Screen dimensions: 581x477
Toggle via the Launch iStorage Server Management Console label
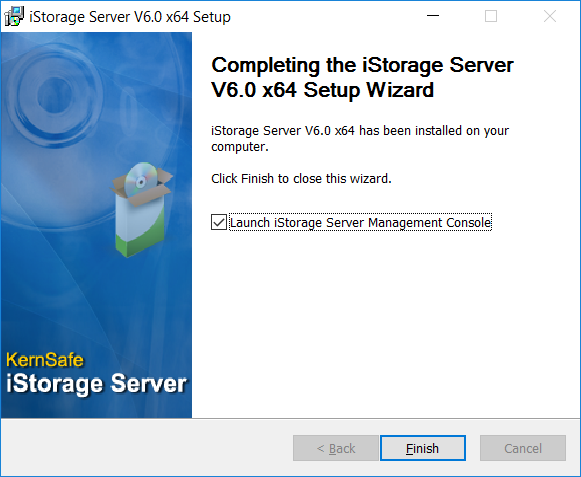(x=361, y=222)
